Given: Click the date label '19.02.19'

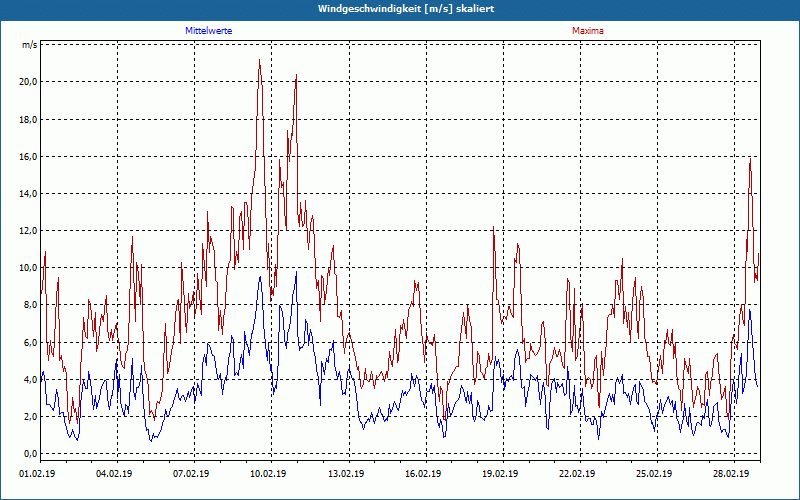Looking at the screenshot, I should [499, 473].
